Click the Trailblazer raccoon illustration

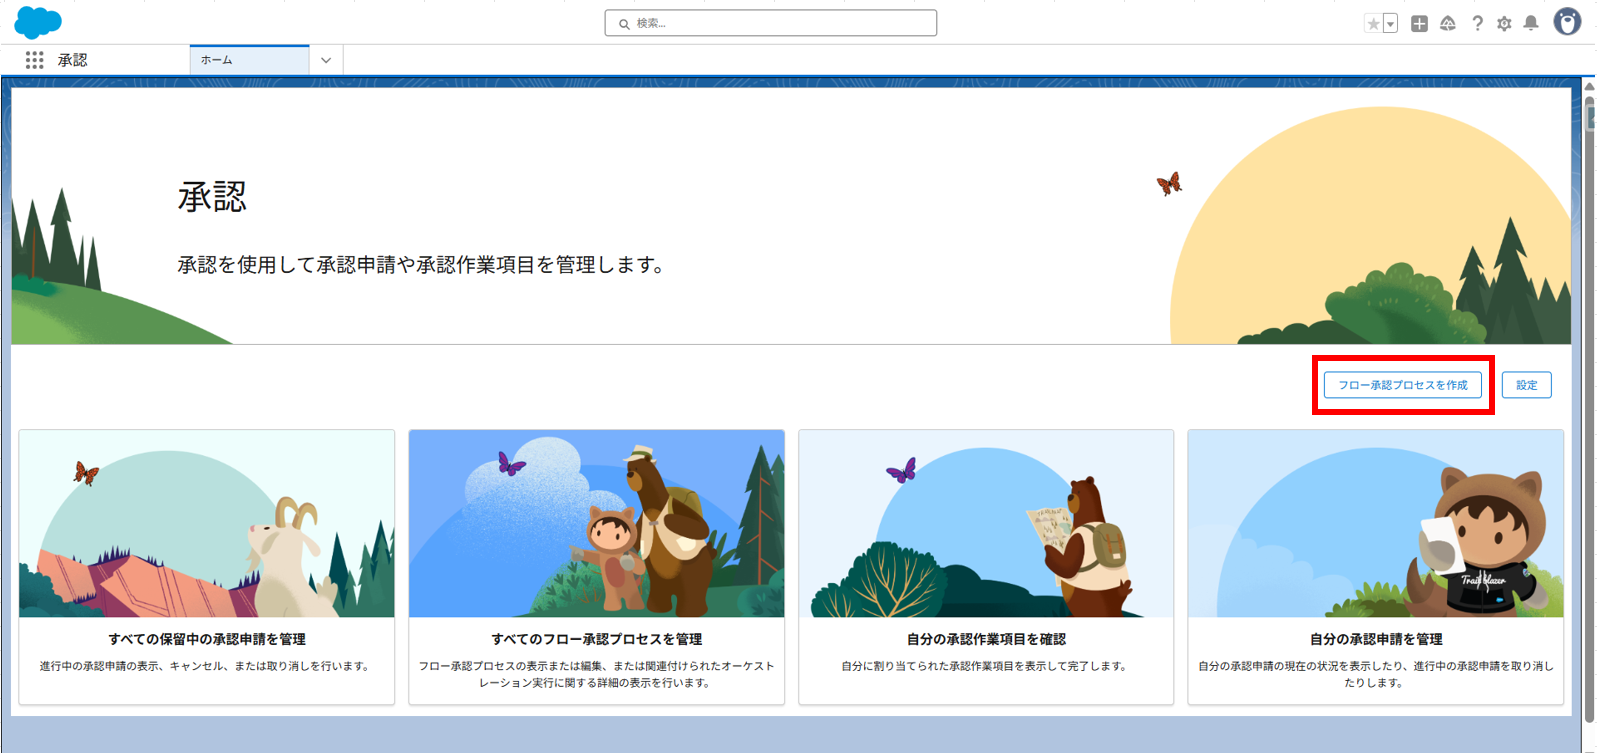1376,524
